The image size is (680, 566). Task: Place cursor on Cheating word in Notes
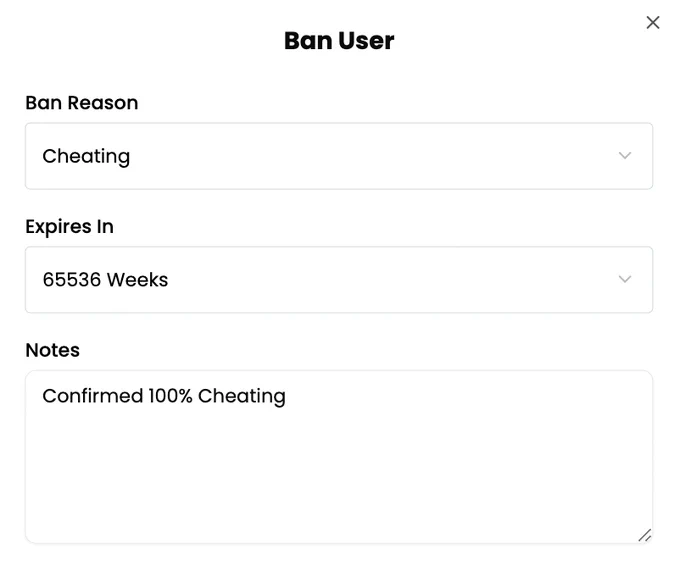click(242, 396)
